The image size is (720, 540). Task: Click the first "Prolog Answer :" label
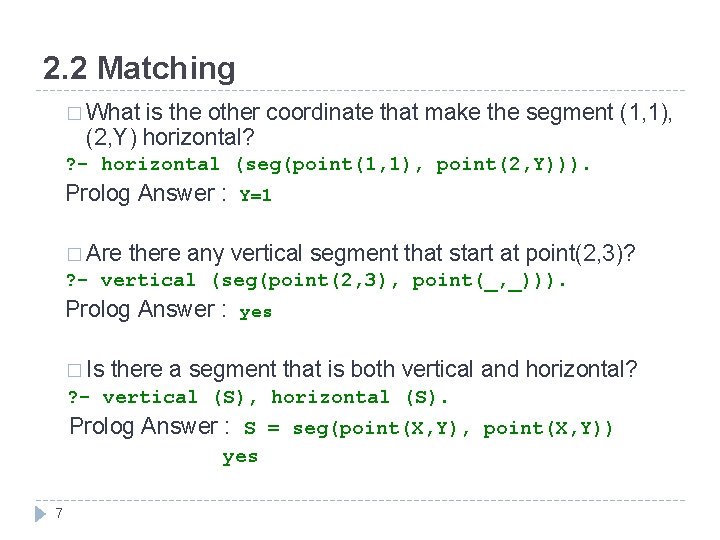(146, 193)
